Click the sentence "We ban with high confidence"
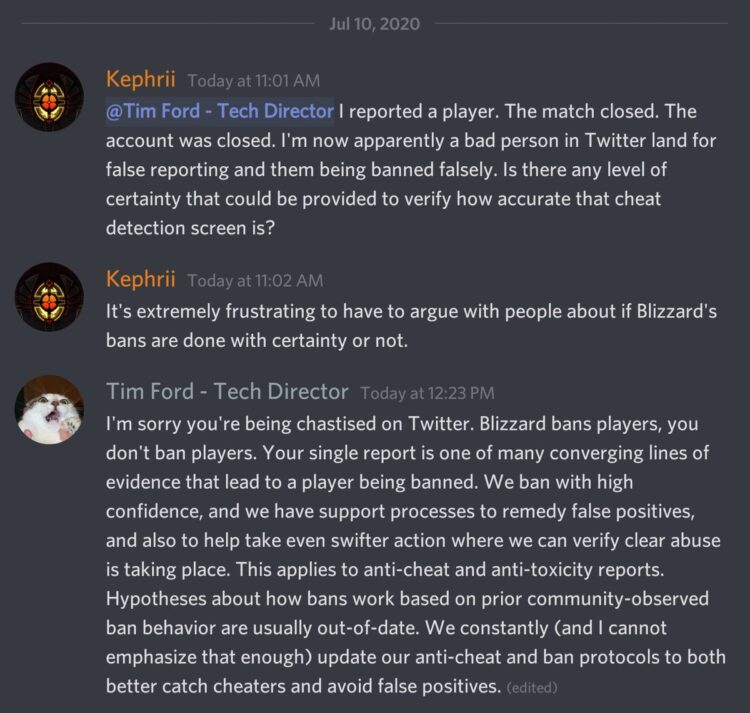This screenshot has width=750, height=713. 580,482
